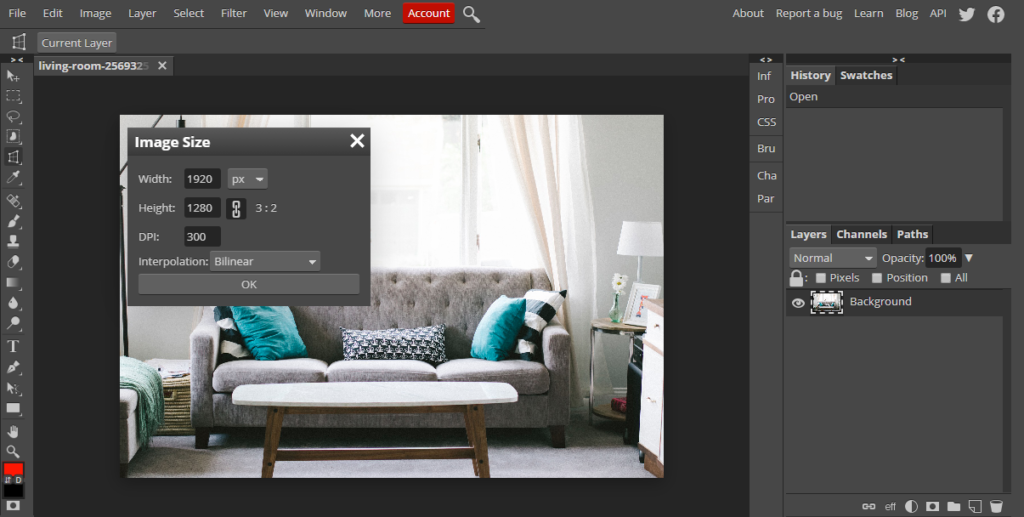Enable the lock Pixels checkbox
1024x517 pixels.
(821, 278)
